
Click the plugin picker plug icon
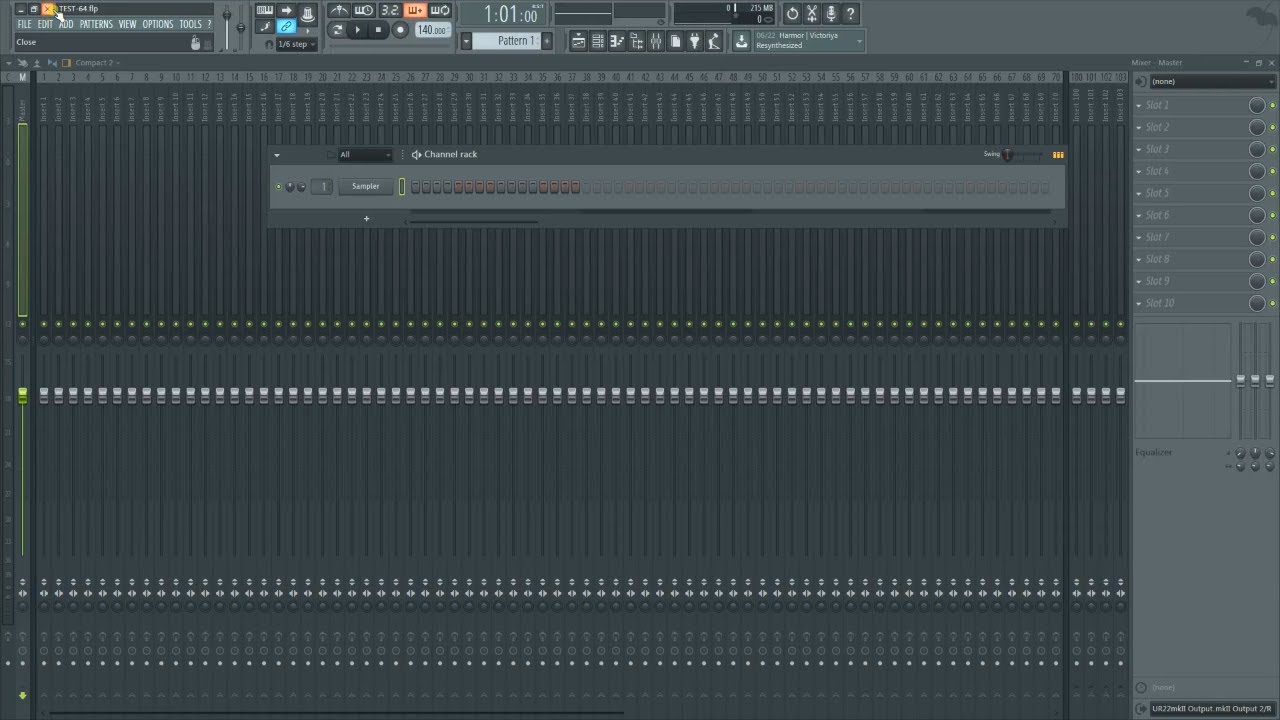coord(695,41)
